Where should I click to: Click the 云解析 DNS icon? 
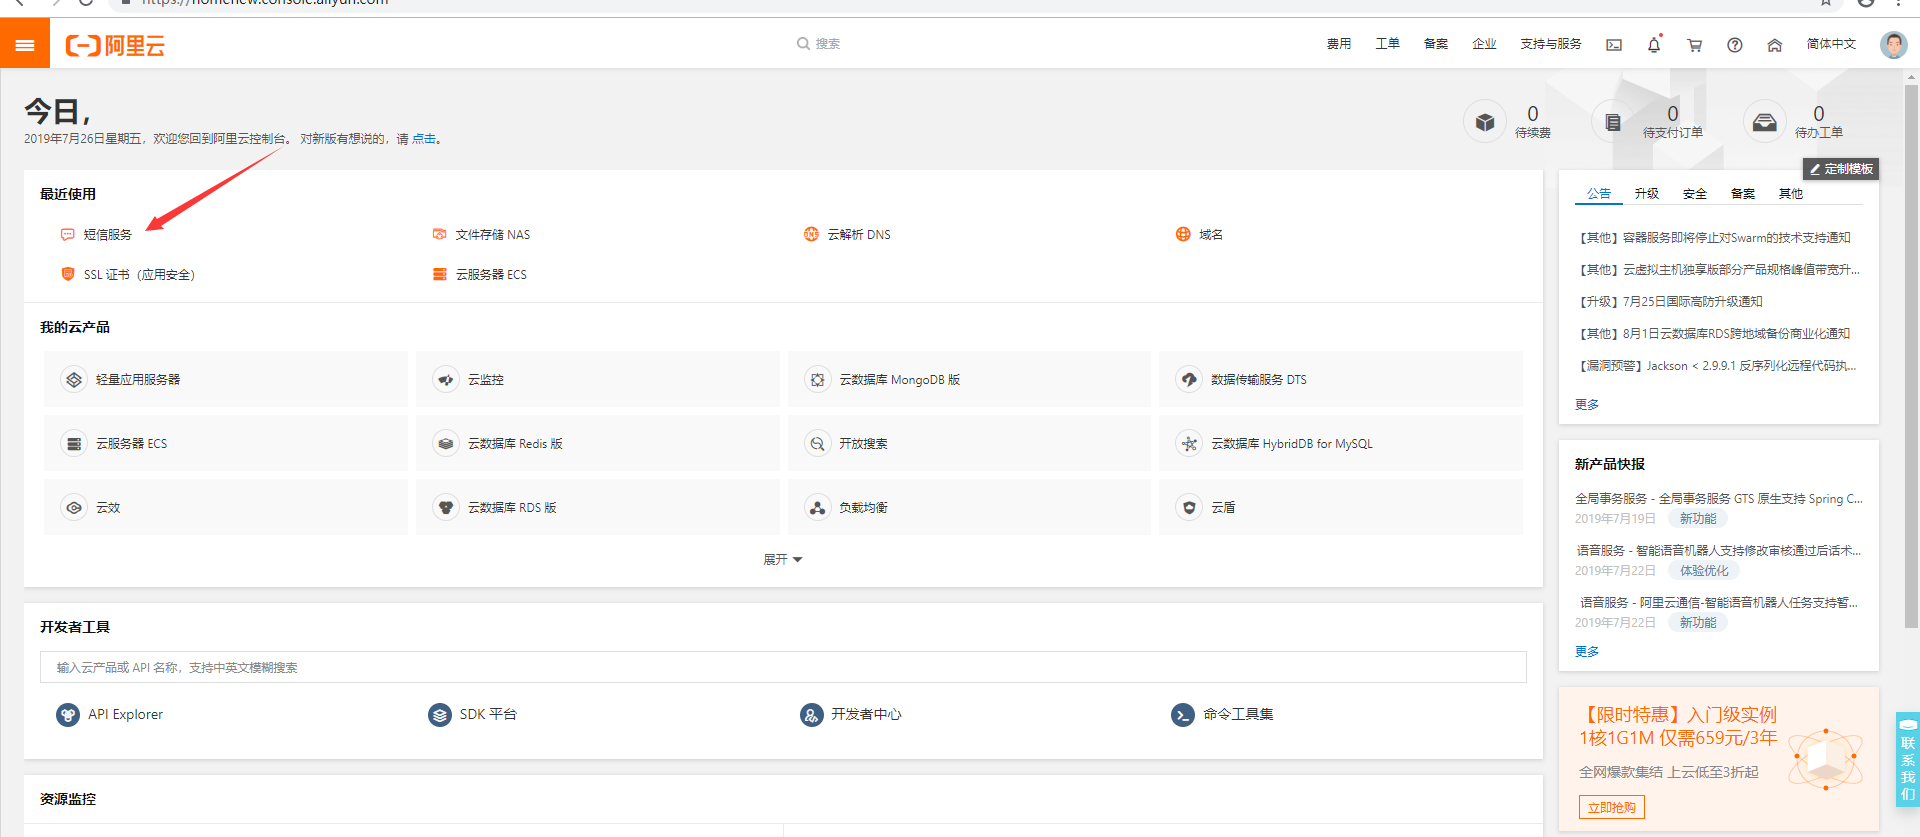811,234
